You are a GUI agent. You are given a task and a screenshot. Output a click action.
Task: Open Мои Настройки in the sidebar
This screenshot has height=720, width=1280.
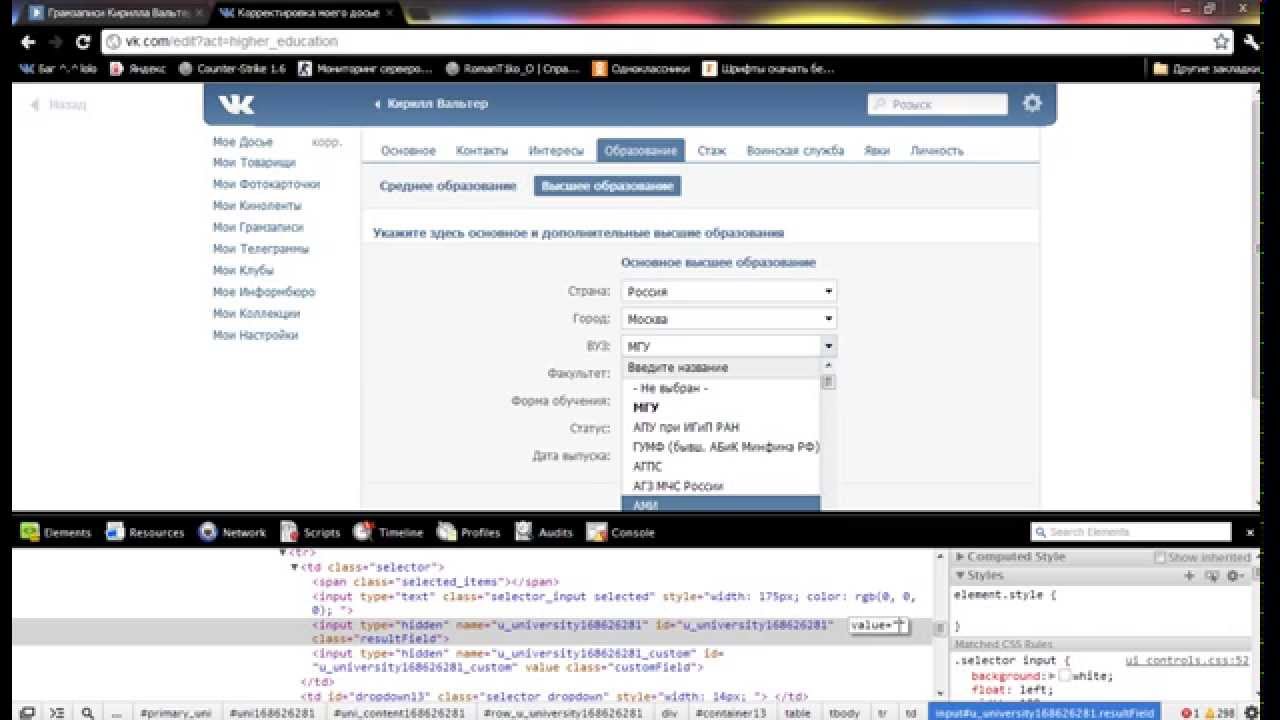255,335
